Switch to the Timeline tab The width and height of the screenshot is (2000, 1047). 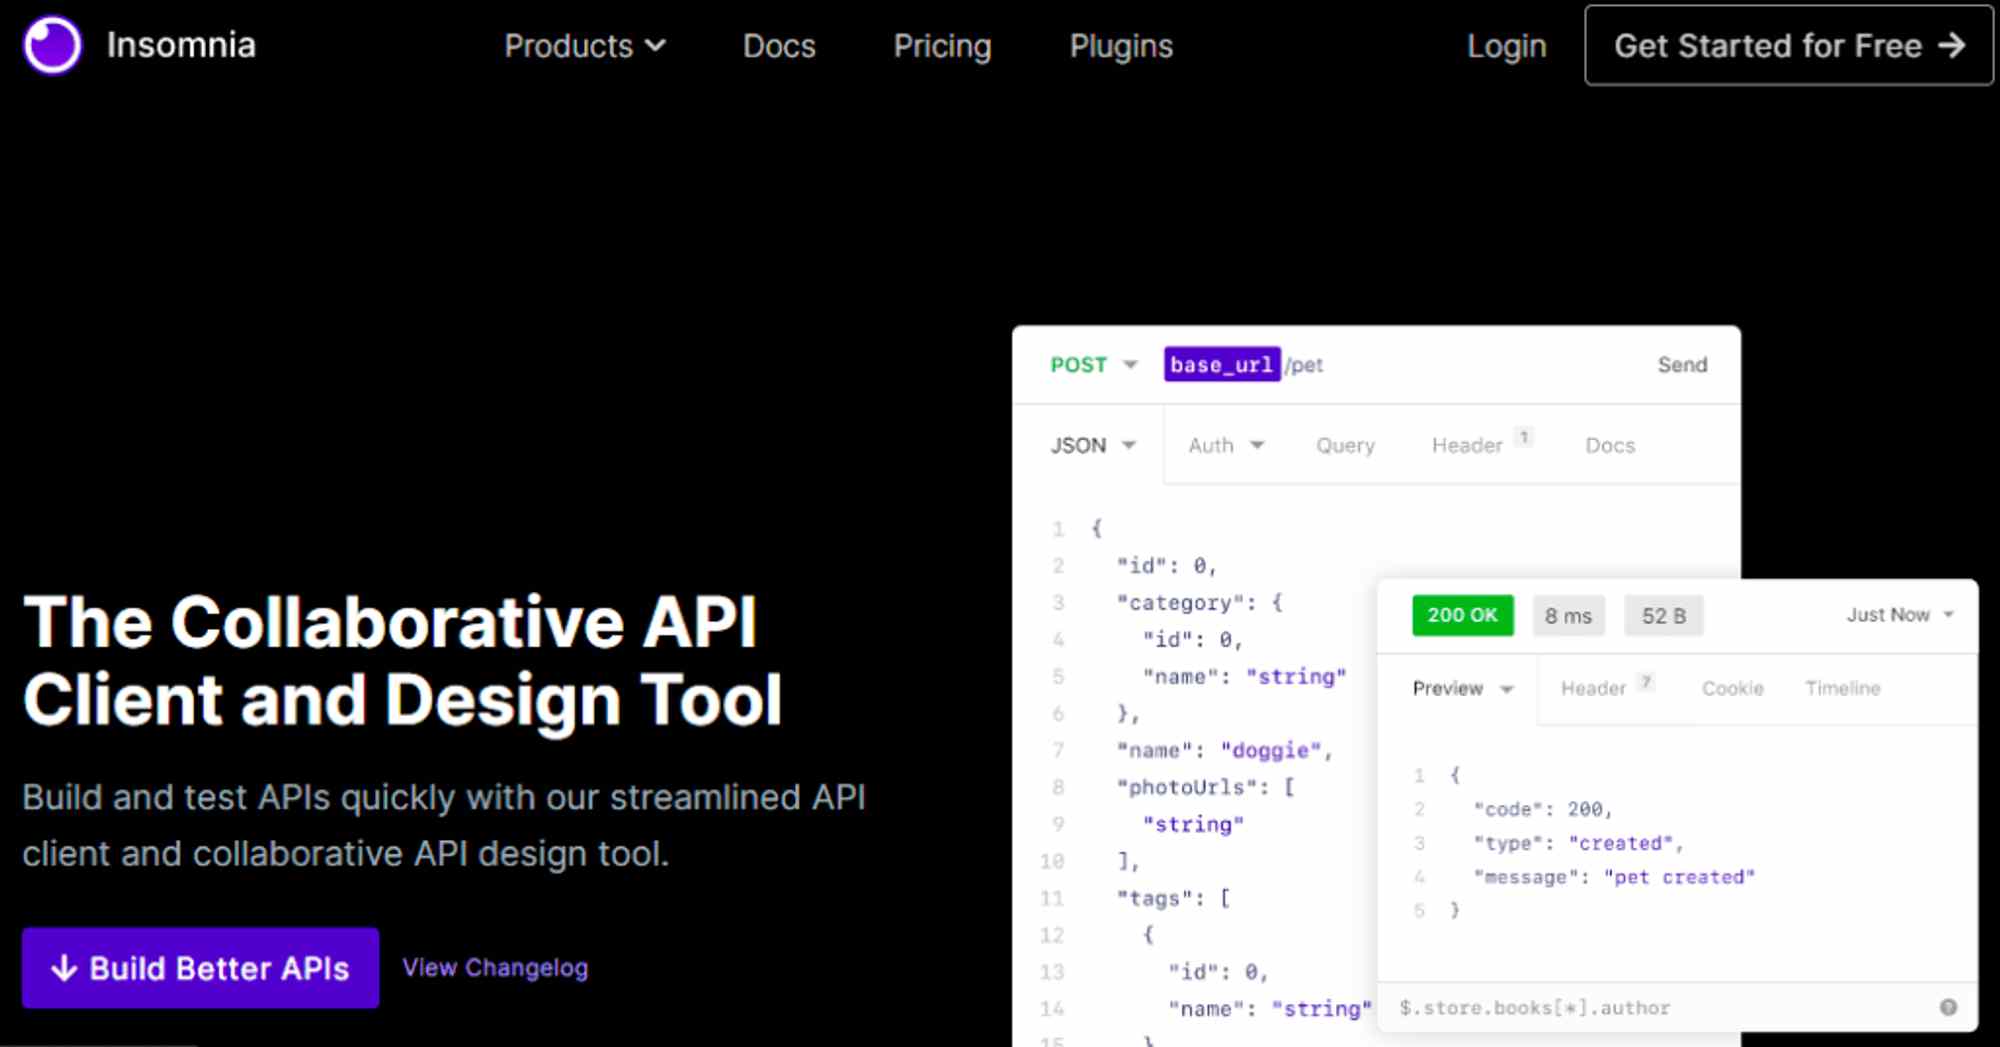1843,688
